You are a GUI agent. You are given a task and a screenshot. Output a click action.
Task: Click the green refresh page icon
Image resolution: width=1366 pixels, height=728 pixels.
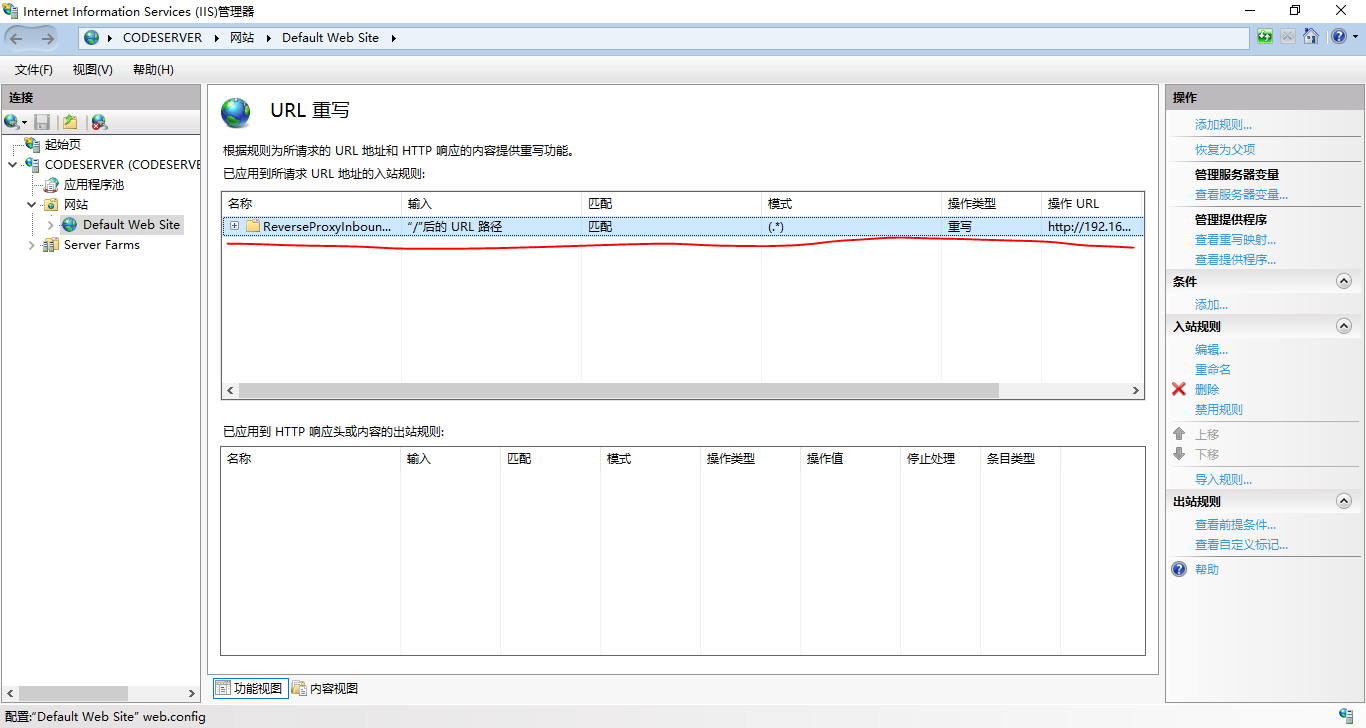1265,37
